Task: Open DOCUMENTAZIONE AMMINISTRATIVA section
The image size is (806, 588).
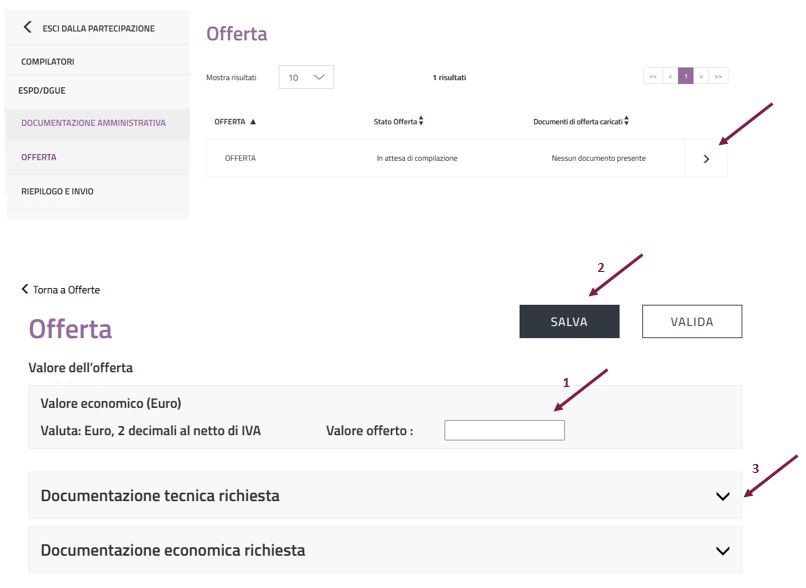Action: pos(93,123)
